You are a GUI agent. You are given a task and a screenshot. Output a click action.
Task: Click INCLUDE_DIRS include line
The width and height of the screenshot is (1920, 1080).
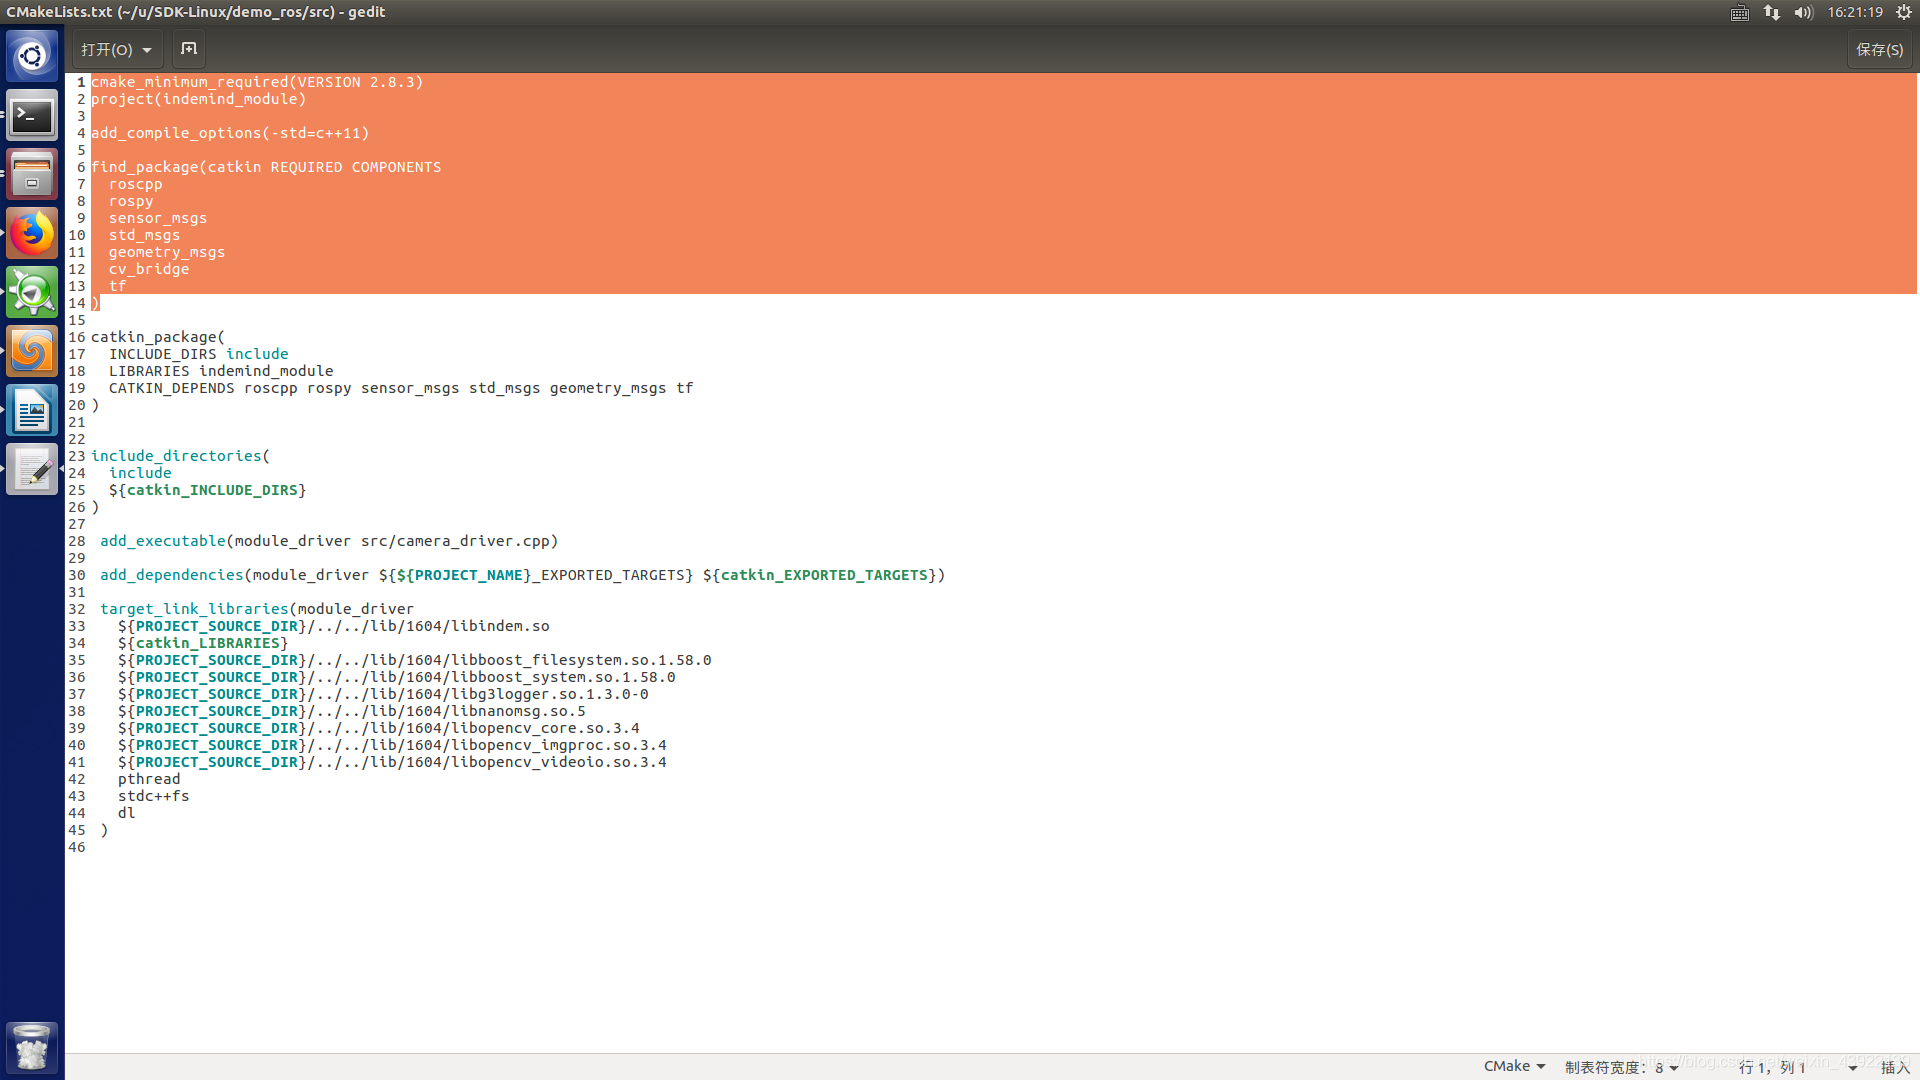(198, 354)
